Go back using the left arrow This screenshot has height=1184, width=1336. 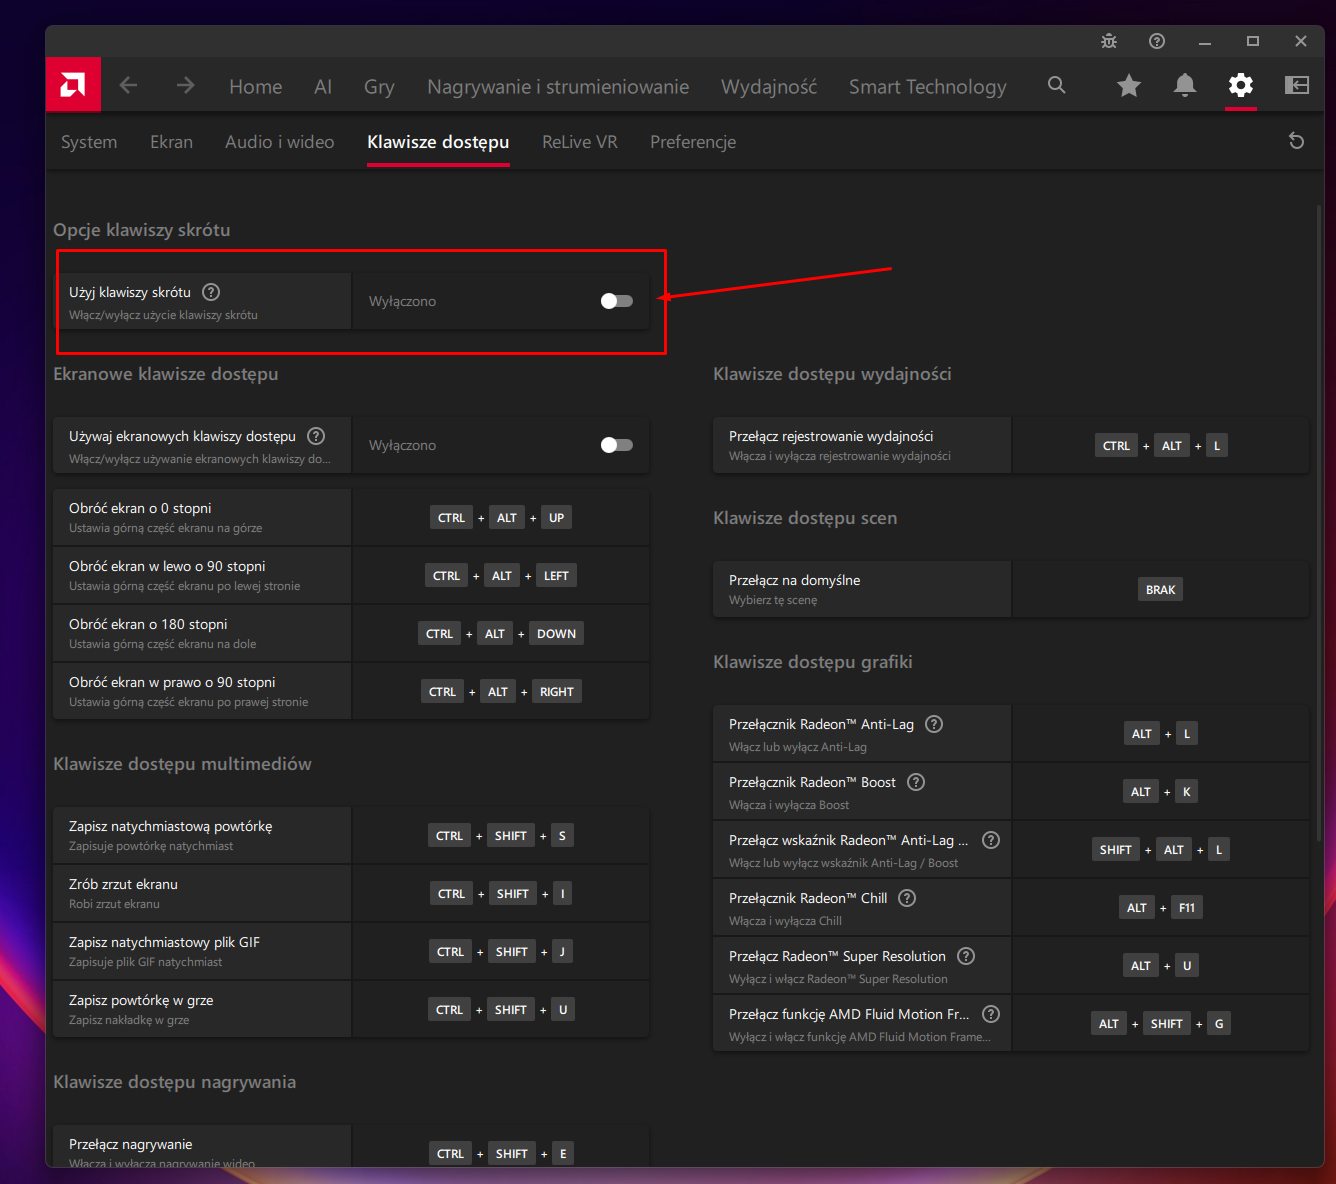(128, 86)
